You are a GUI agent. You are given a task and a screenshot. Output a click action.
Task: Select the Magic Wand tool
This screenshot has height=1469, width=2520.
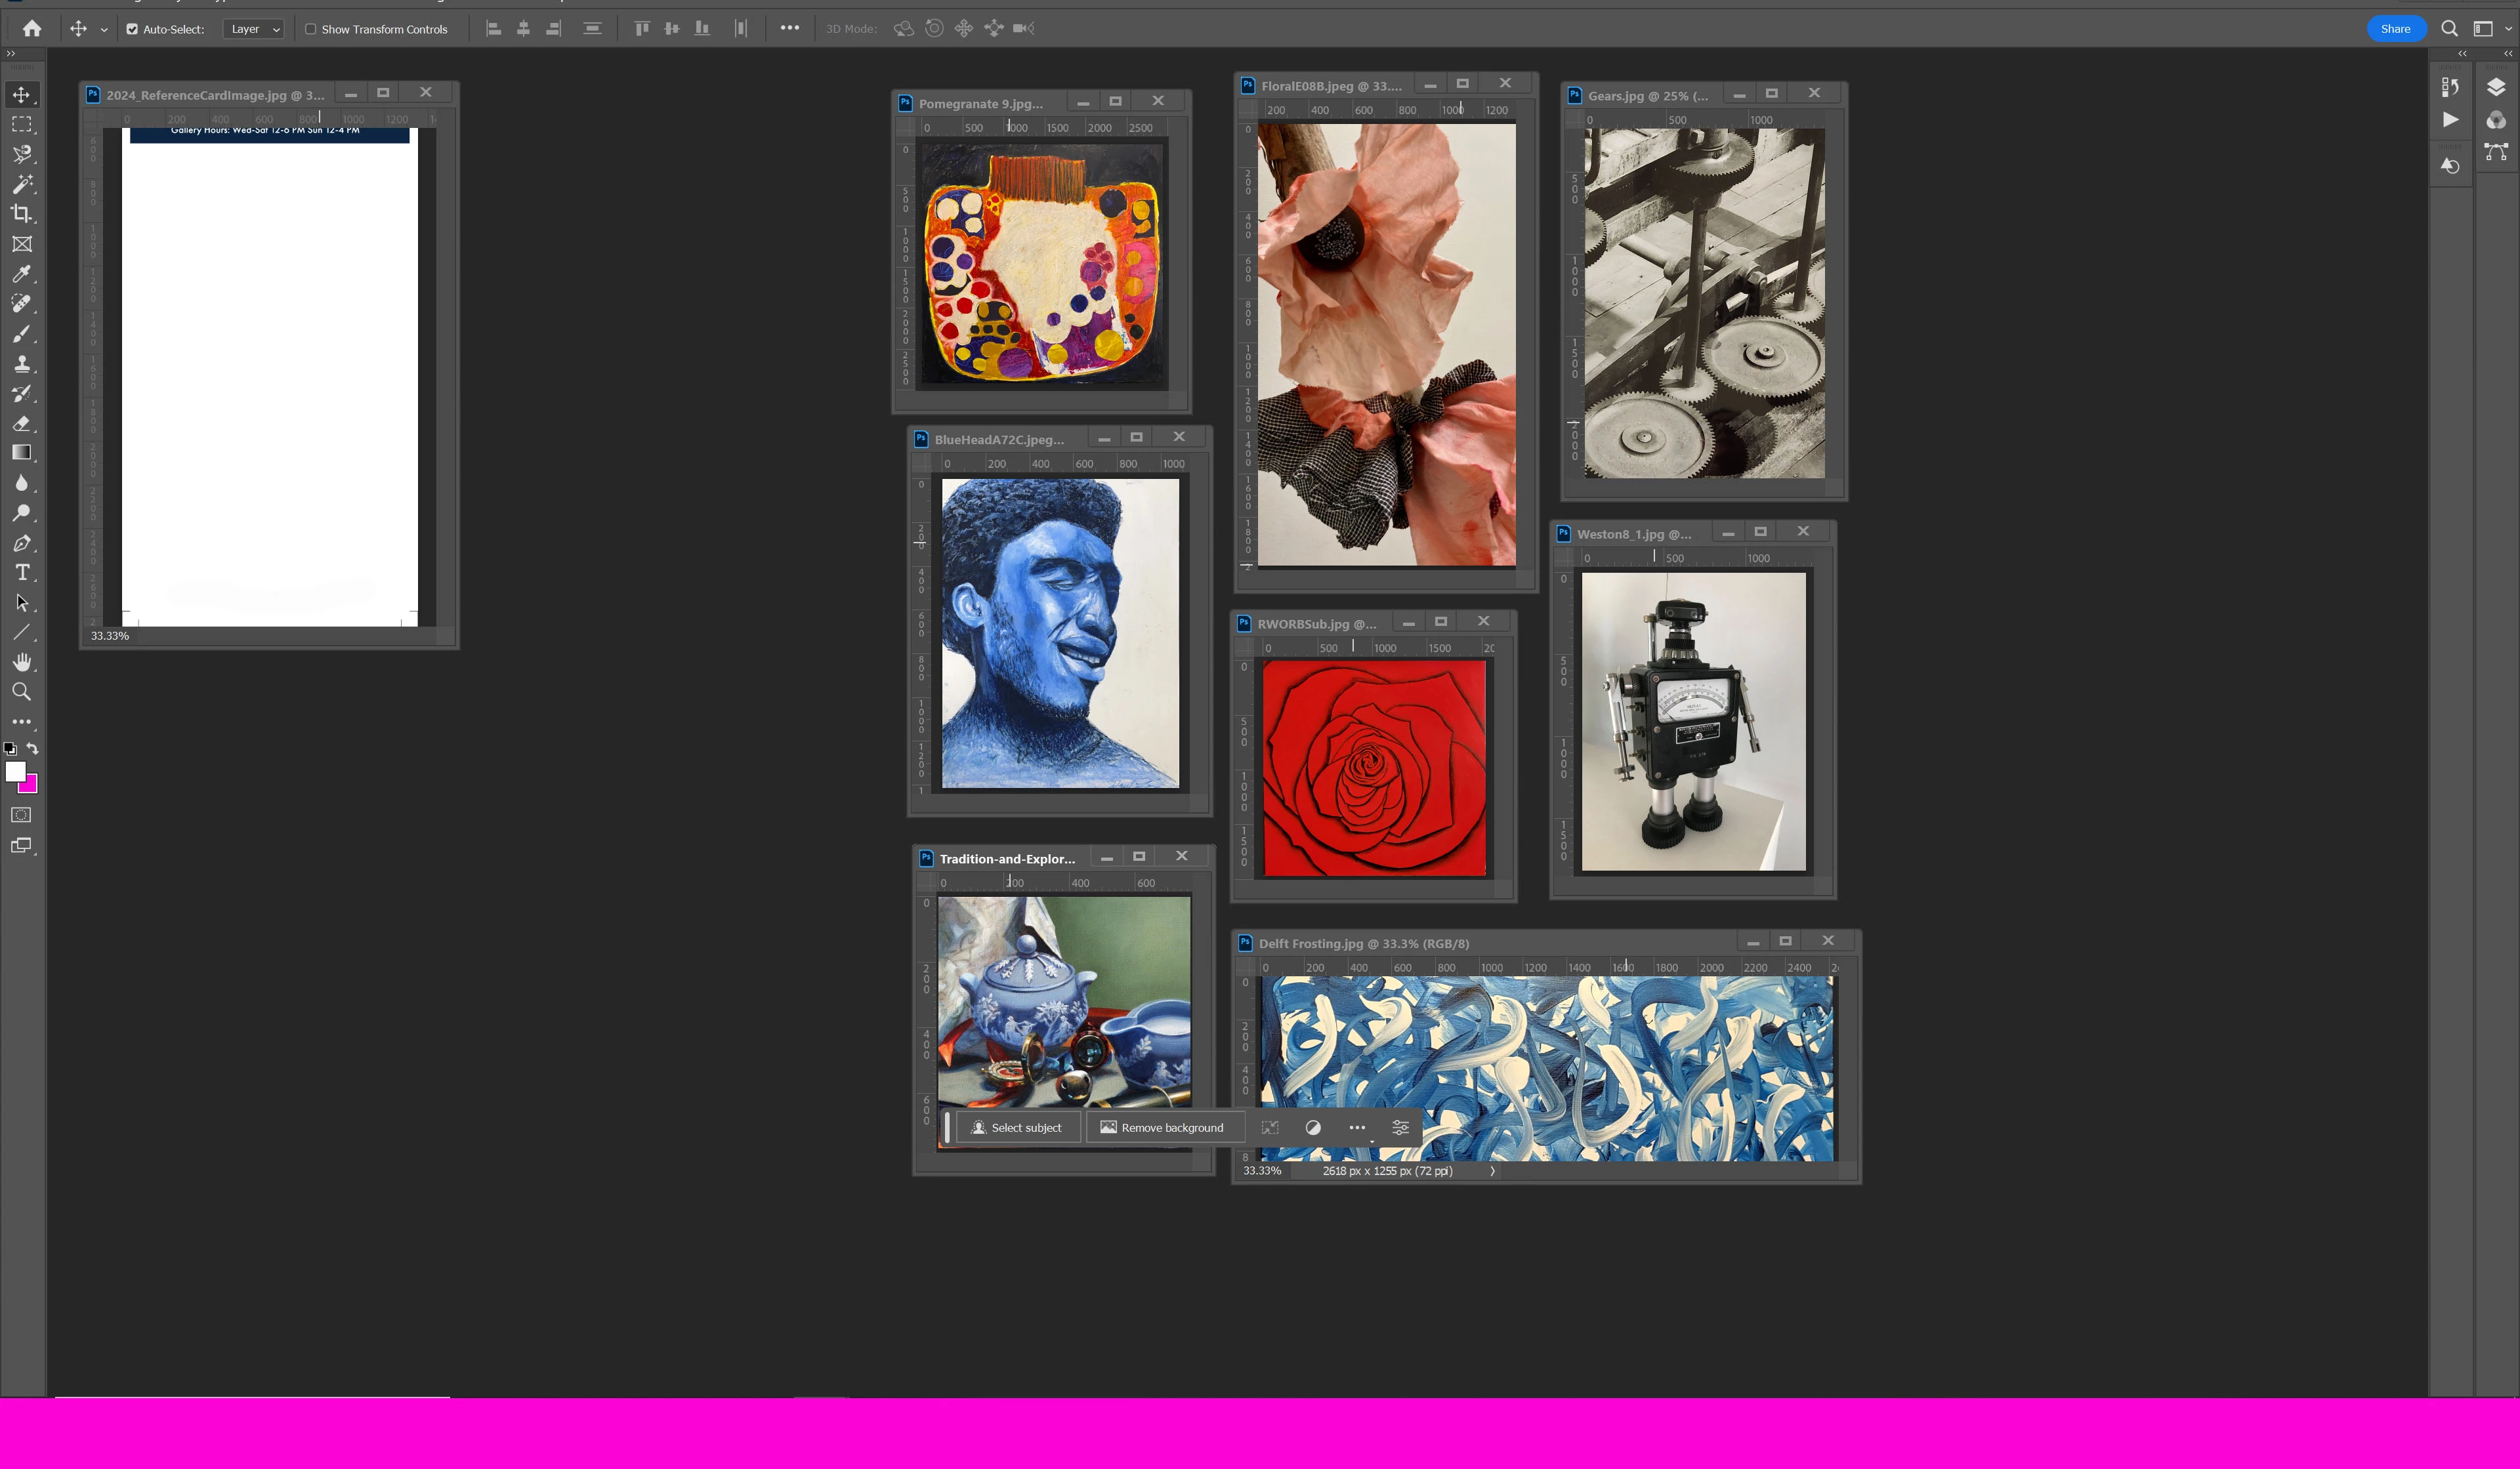point(22,184)
